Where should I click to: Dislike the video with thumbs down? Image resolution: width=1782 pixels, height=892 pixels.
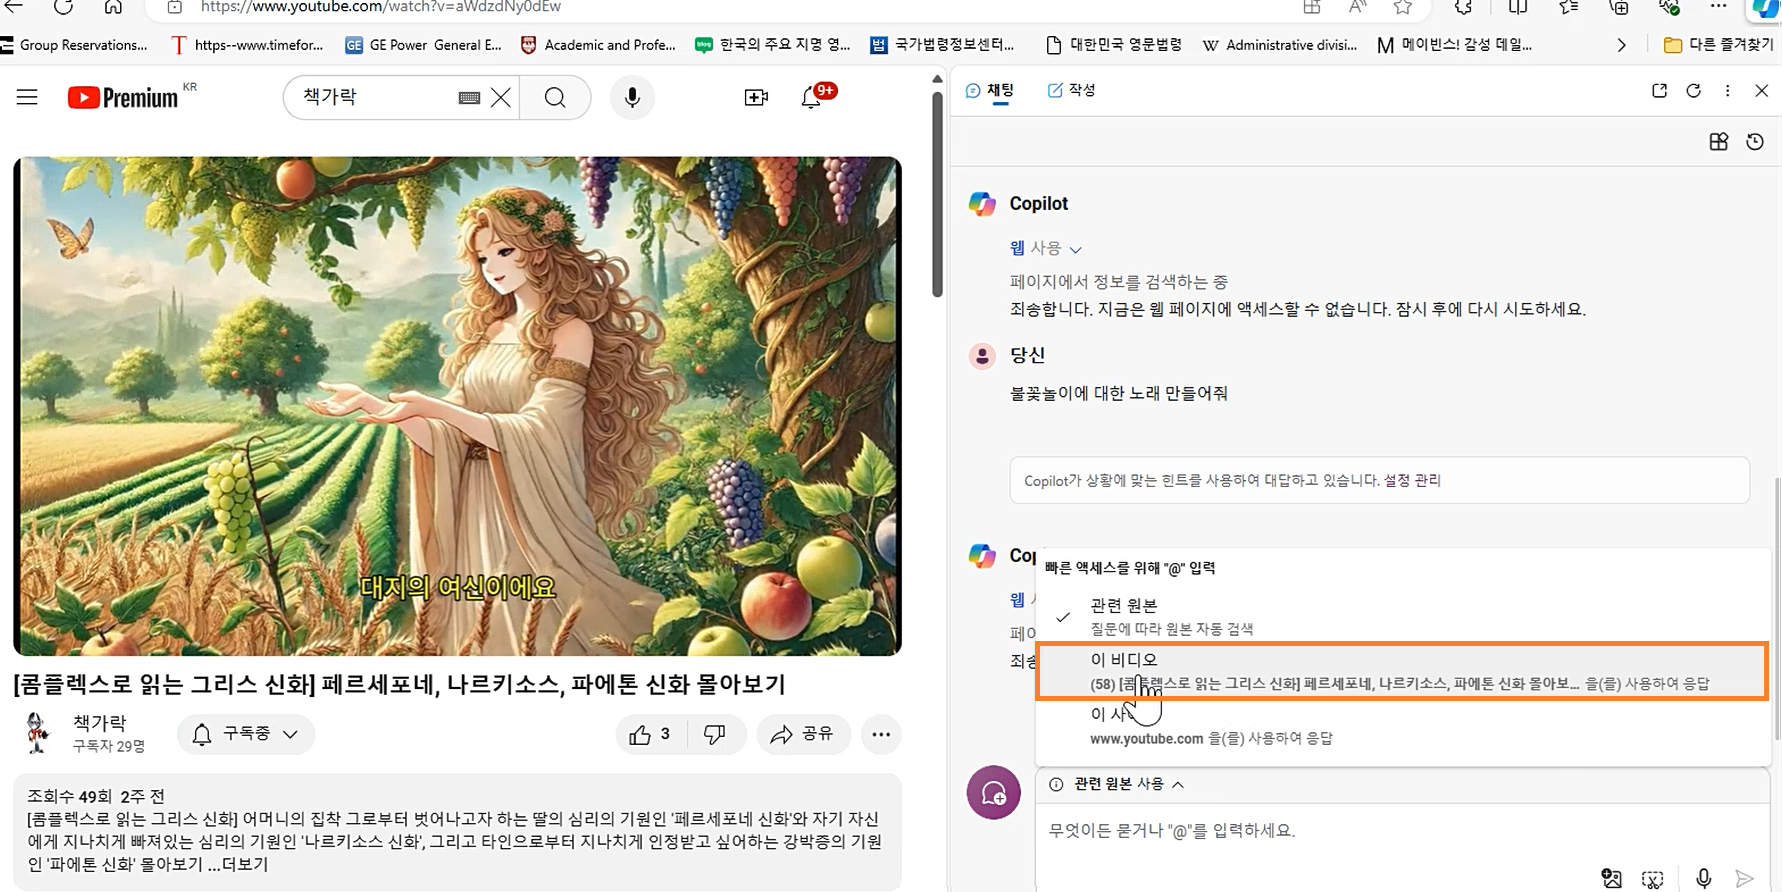tap(715, 734)
